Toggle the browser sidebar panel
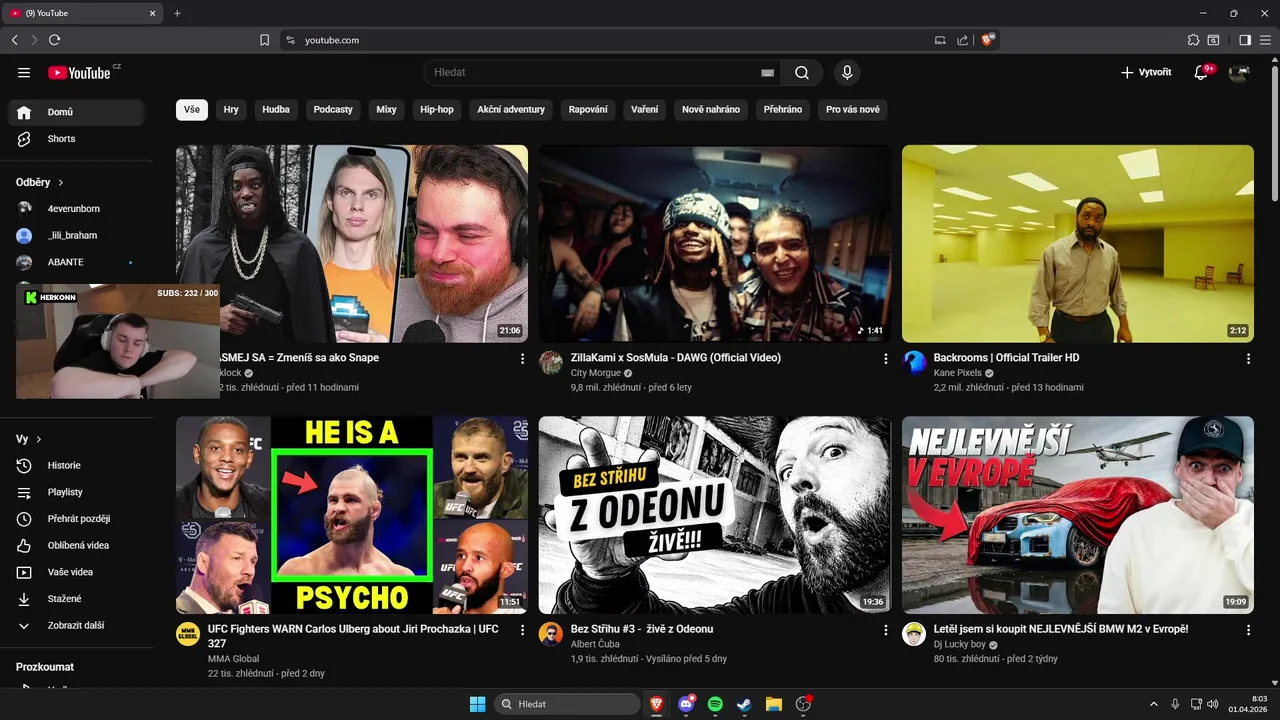 1244,40
